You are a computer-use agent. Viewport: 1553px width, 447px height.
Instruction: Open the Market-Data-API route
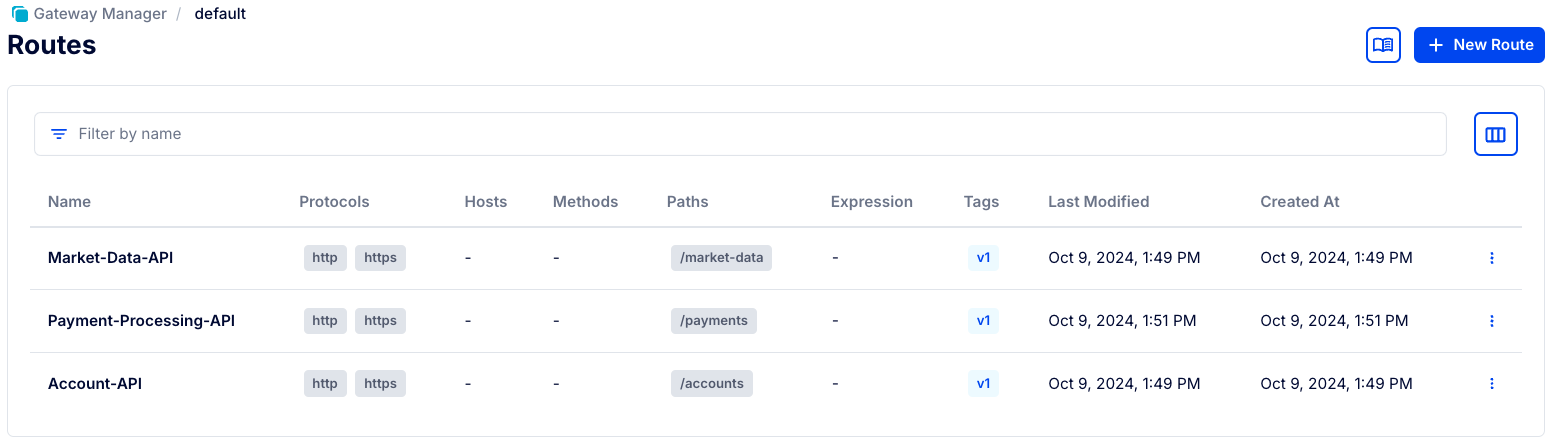[110, 258]
